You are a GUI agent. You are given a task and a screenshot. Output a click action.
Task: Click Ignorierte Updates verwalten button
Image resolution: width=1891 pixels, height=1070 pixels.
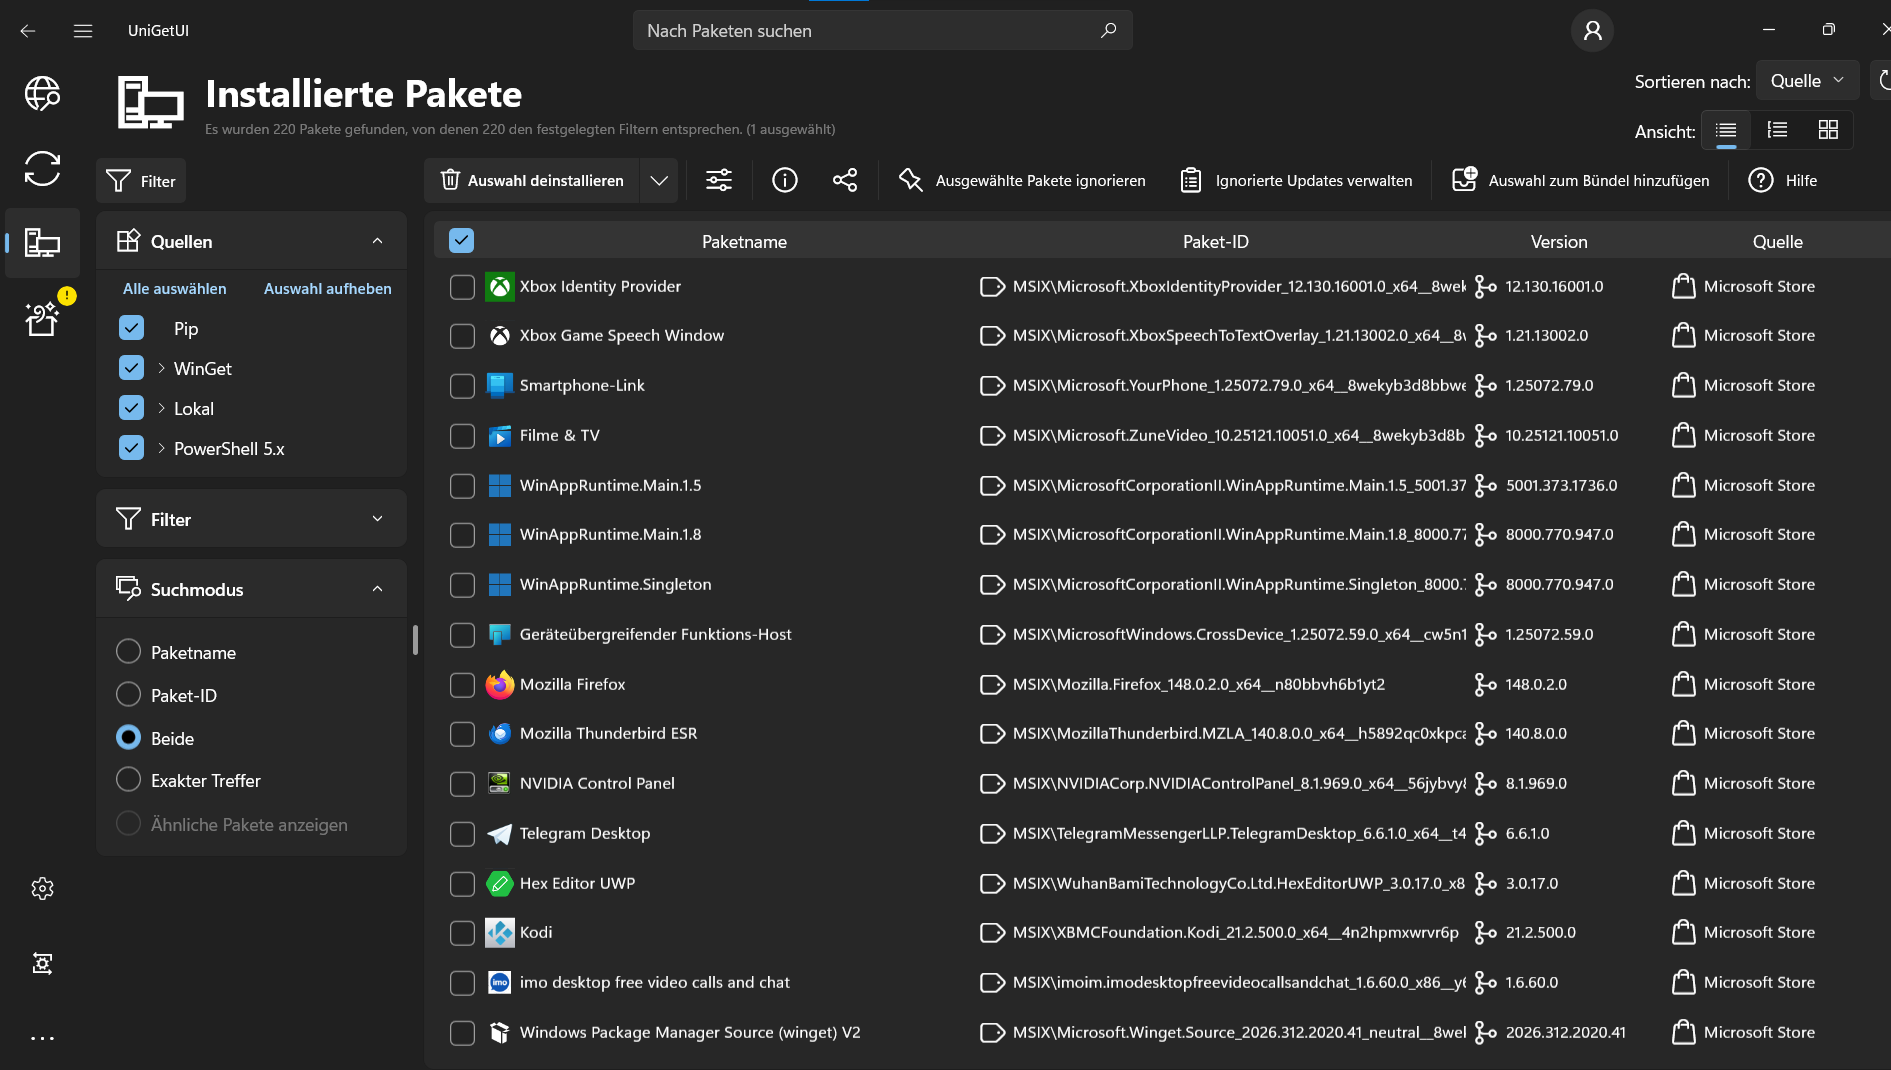coord(1296,180)
